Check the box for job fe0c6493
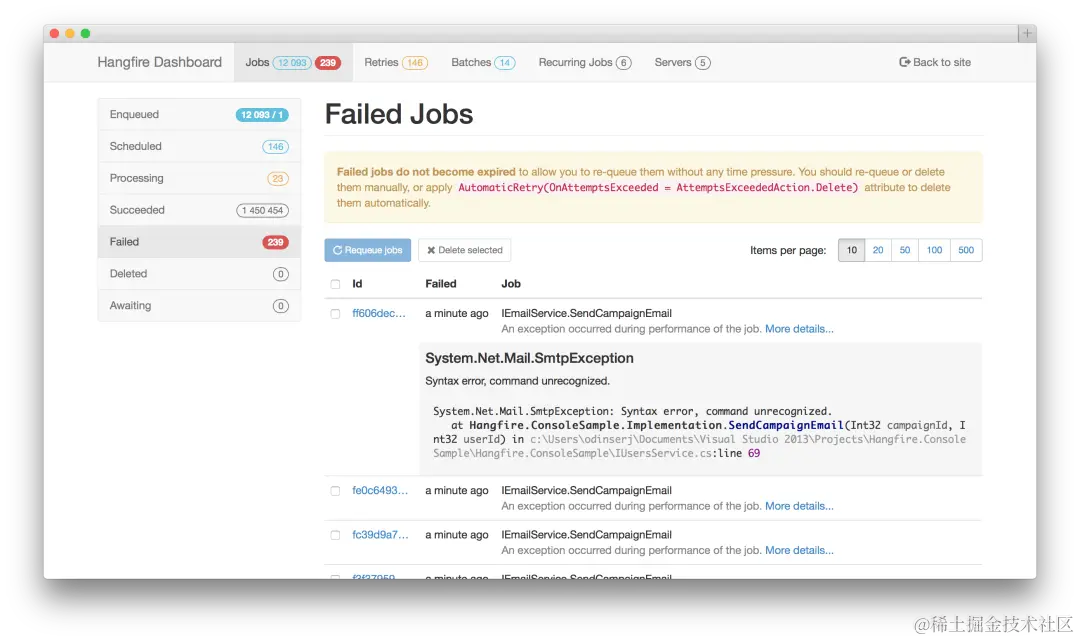 [335, 491]
